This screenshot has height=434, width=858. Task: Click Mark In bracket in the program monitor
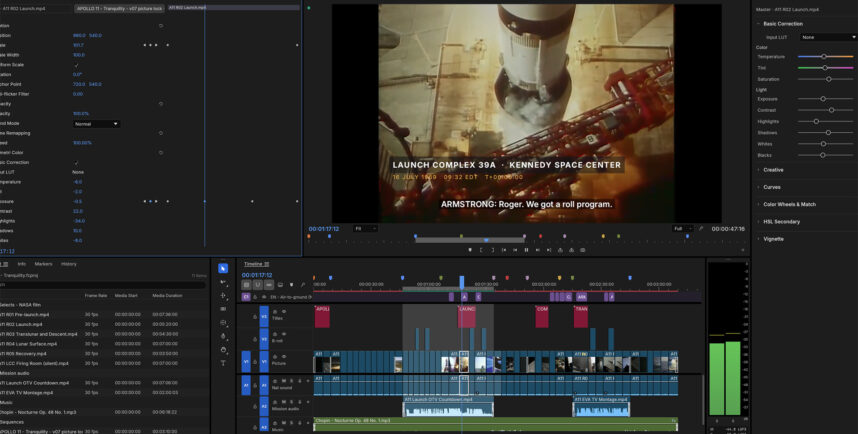481,250
